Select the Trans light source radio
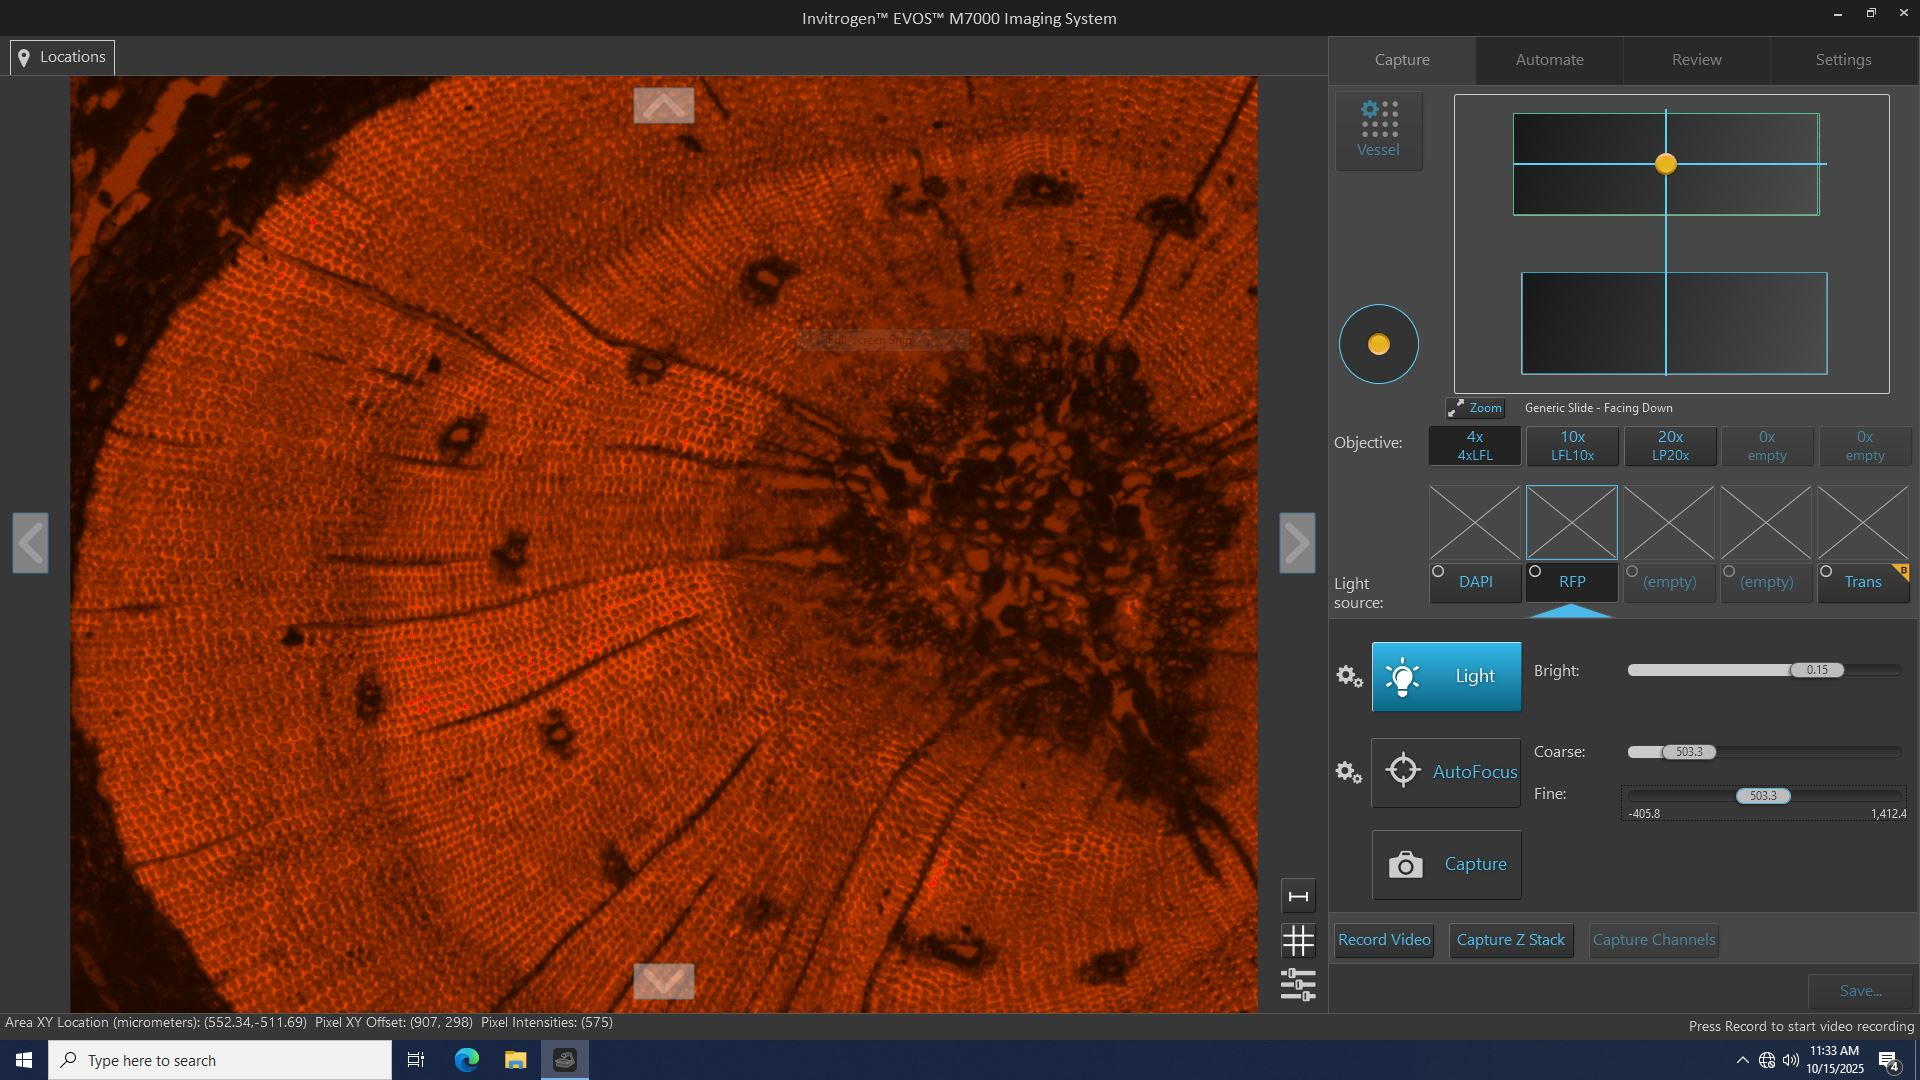Screen dimensions: 1920x1080 1827,572
